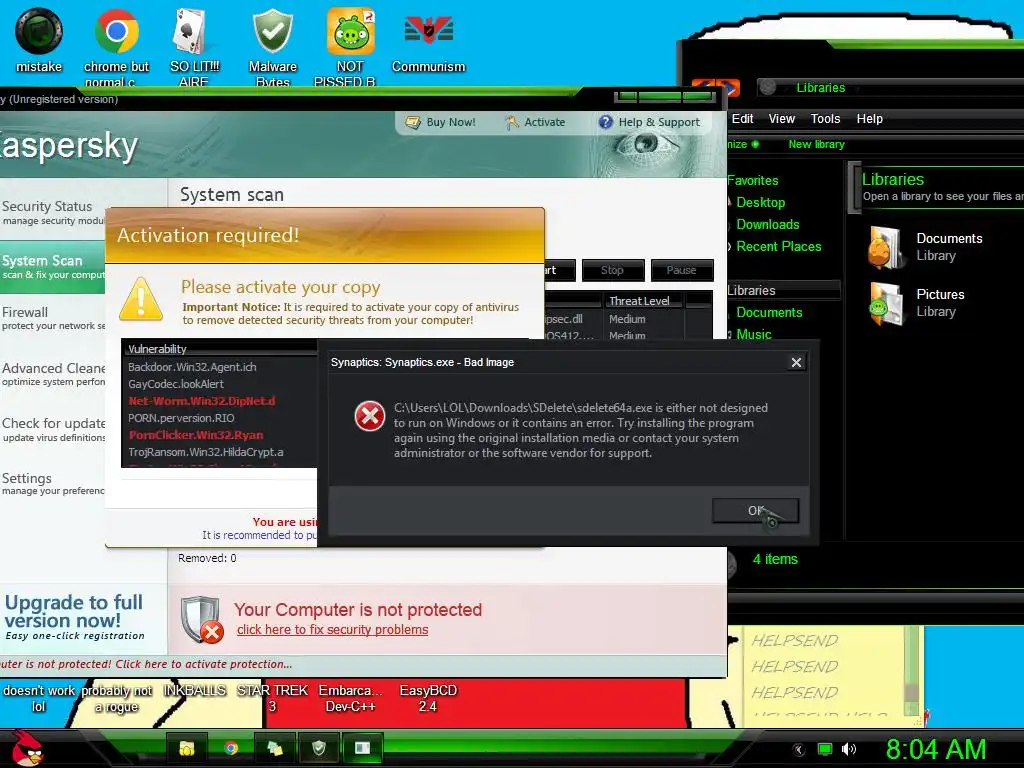The width and height of the screenshot is (1024, 768).
Task: Click the orange navigation arrows in Libraries window
Action: [716, 87]
